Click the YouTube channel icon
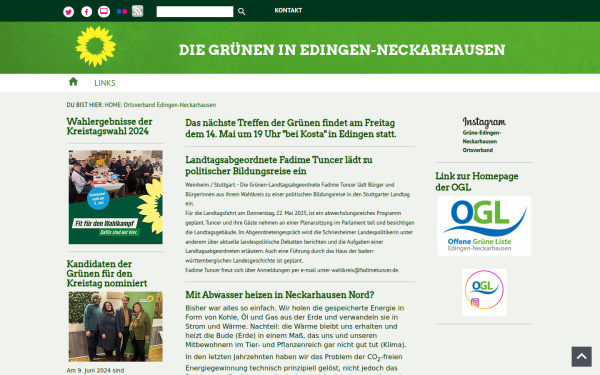600x375 pixels. [104, 12]
